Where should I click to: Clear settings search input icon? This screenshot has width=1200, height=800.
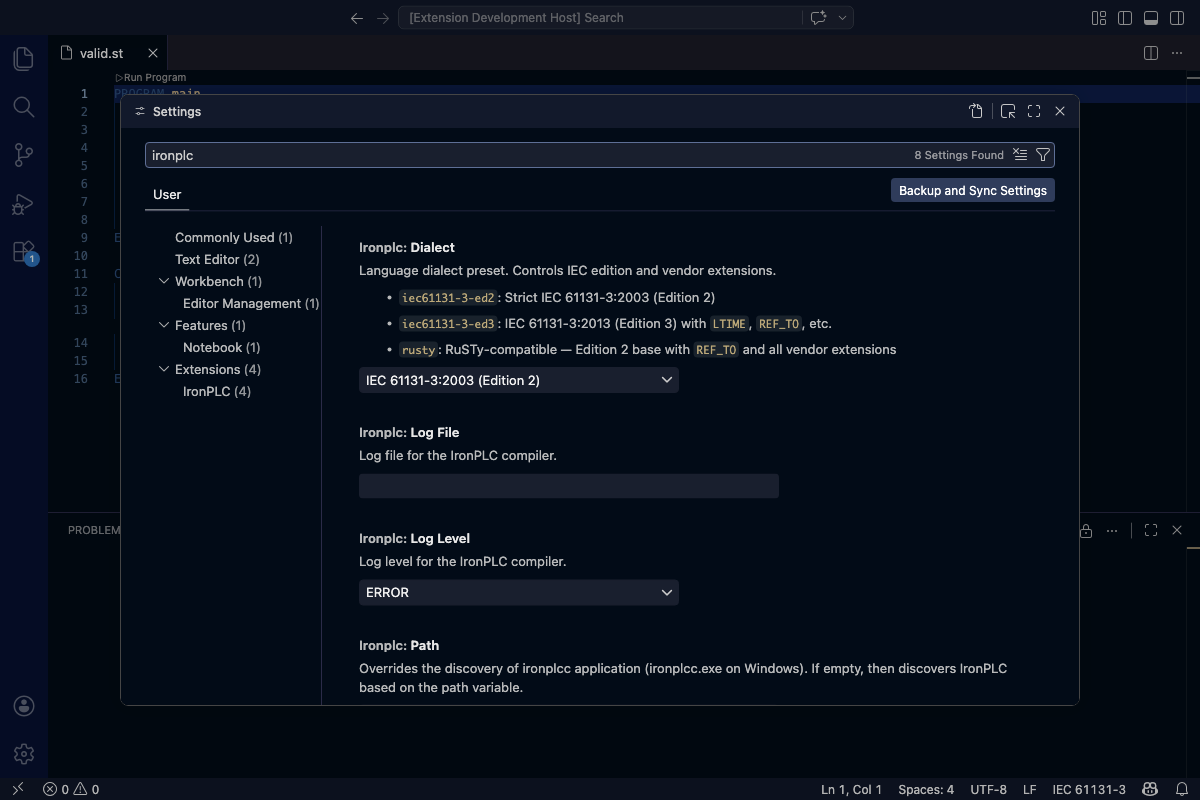(1020, 155)
